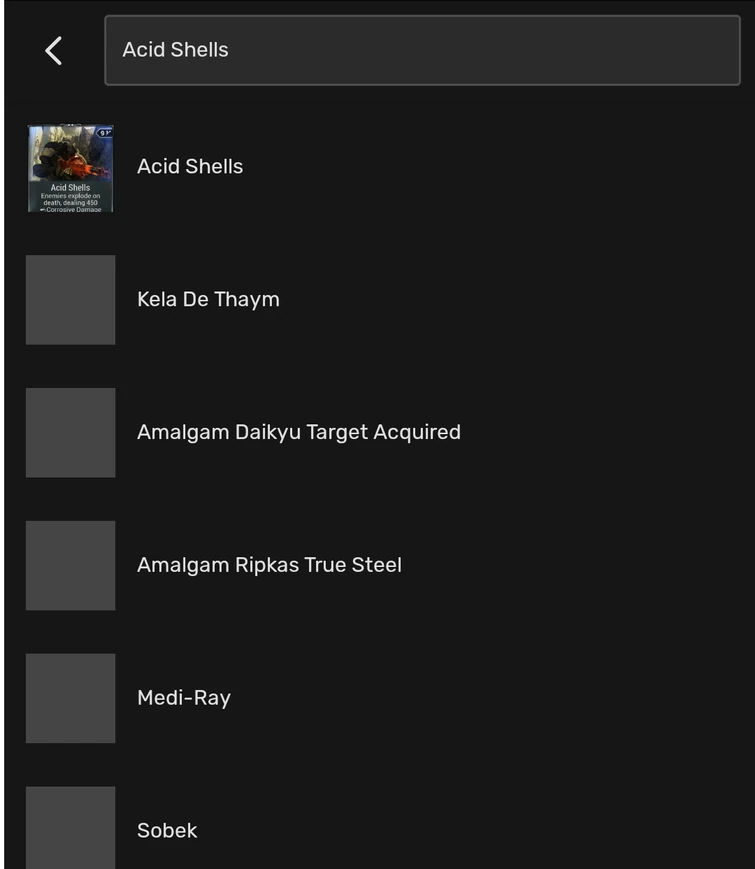Choose the Medi-Ray result label
The image size is (755, 869).
184,698
